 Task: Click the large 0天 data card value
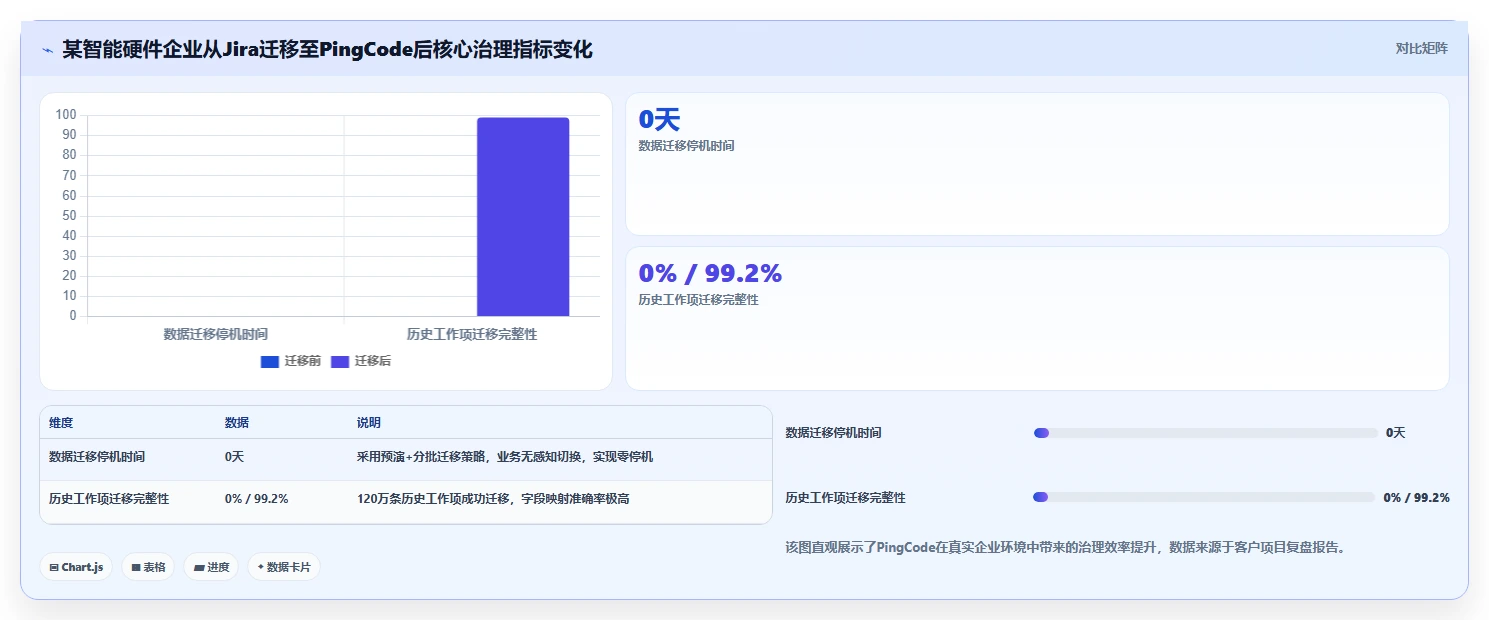coord(659,120)
